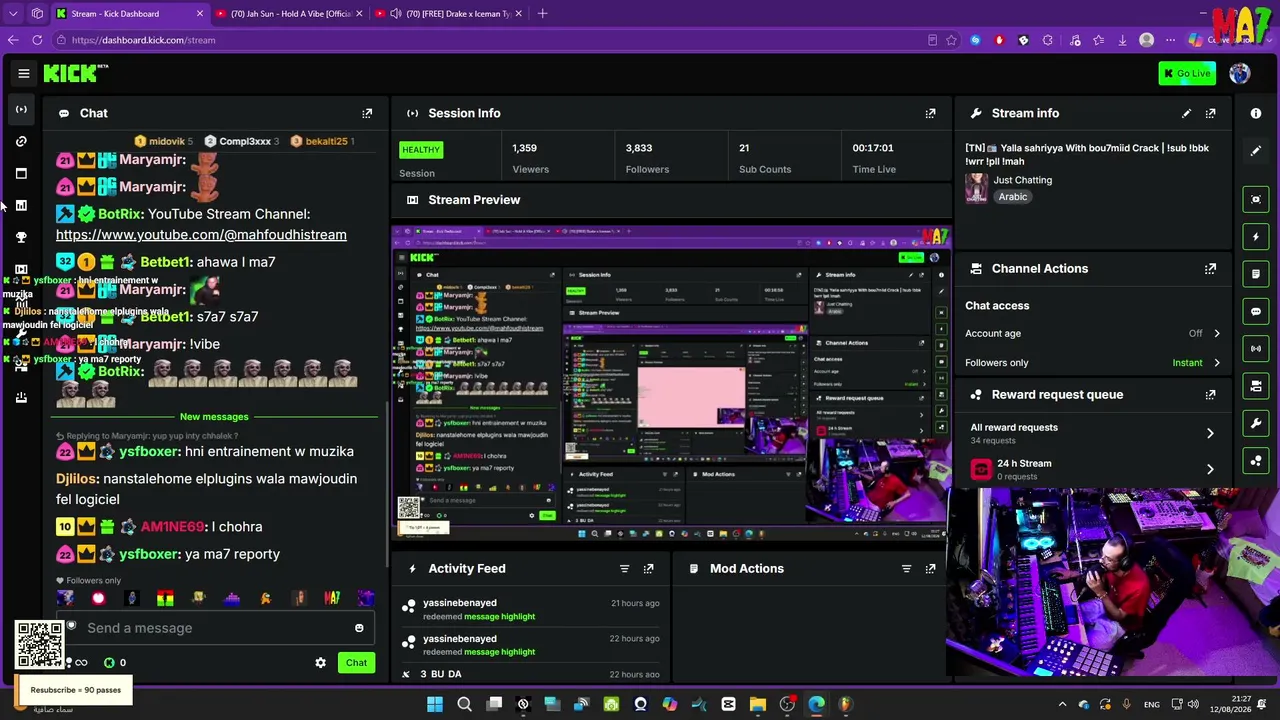Pop out the Mod Actions panel
Screen dimensions: 1280x720
click(930, 568)
